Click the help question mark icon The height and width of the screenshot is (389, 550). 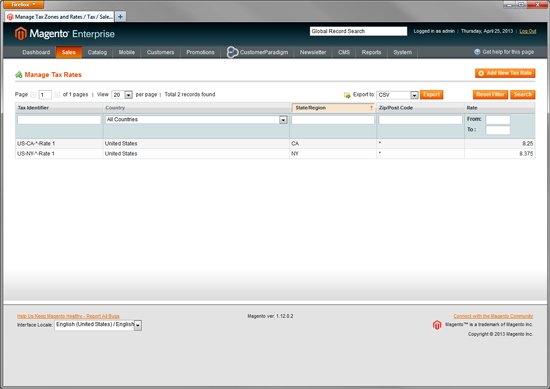[x=477, y=52]
